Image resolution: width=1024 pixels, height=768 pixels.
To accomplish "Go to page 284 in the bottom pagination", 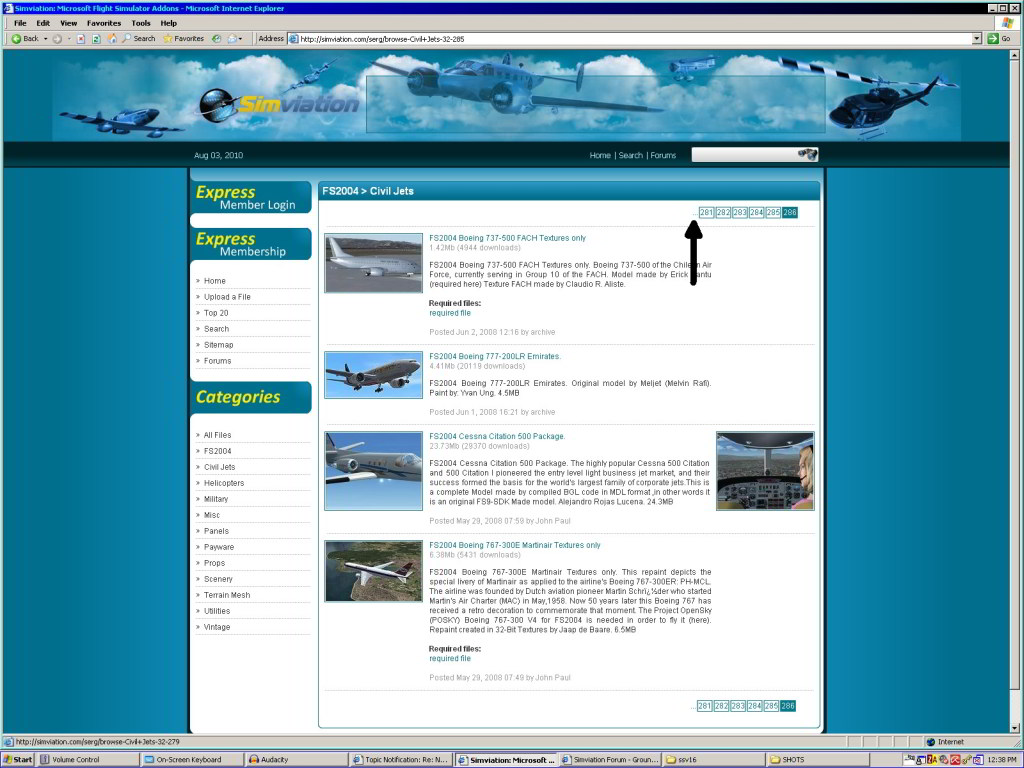I will tap(755, 706).
